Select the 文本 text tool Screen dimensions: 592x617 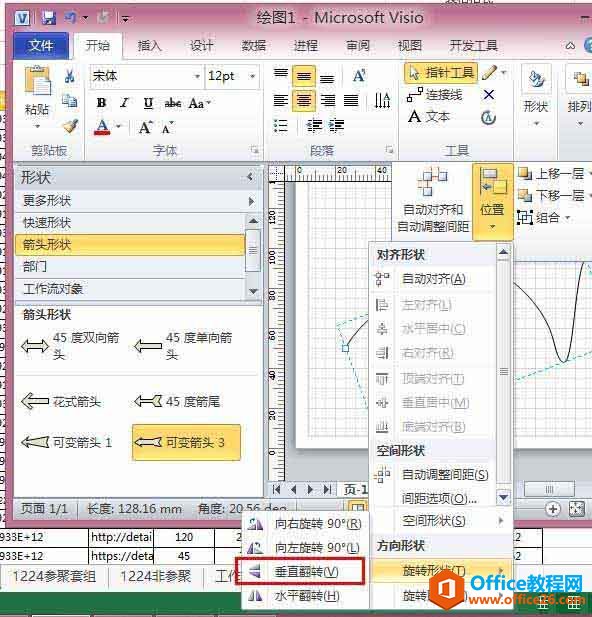tap(429, 116)
